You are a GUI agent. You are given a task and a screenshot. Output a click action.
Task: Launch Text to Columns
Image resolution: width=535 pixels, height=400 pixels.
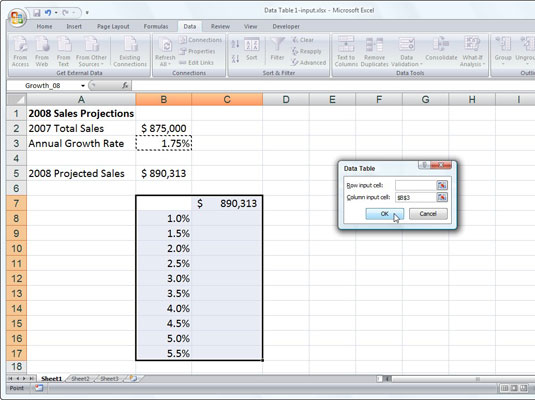pos(346,51)
